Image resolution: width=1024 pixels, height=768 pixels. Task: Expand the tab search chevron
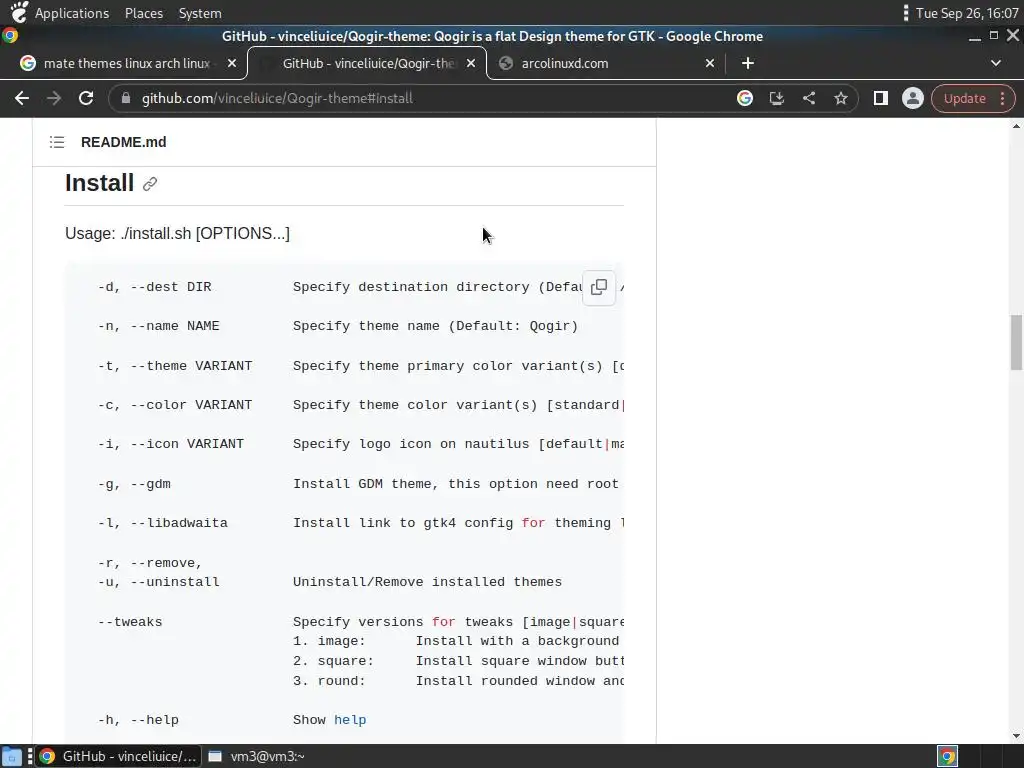995,63
